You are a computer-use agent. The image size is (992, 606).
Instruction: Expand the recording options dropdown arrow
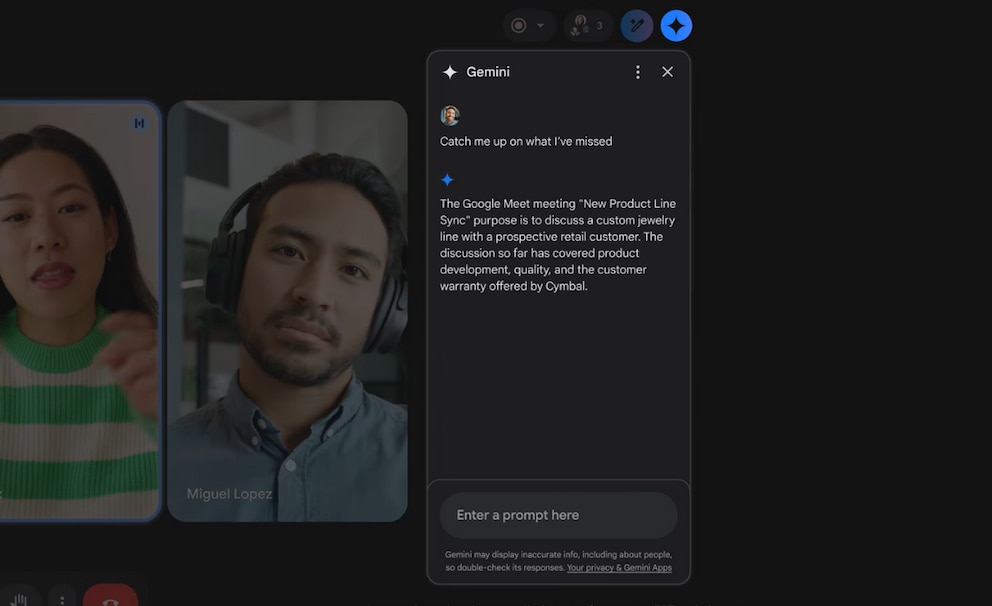(x=540, y=25)
